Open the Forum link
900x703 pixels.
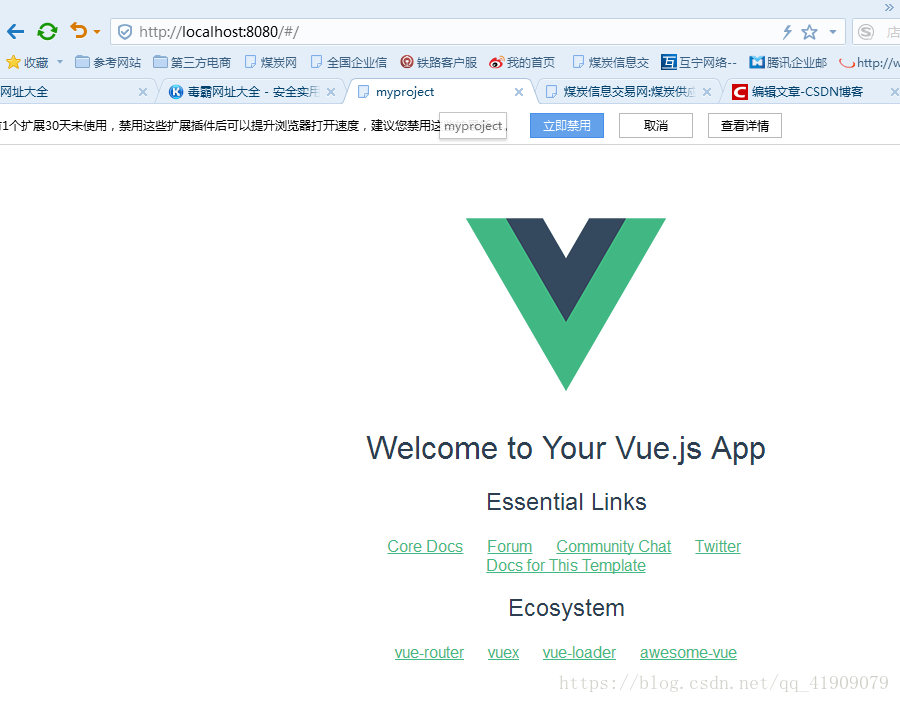tap(510, 546)
